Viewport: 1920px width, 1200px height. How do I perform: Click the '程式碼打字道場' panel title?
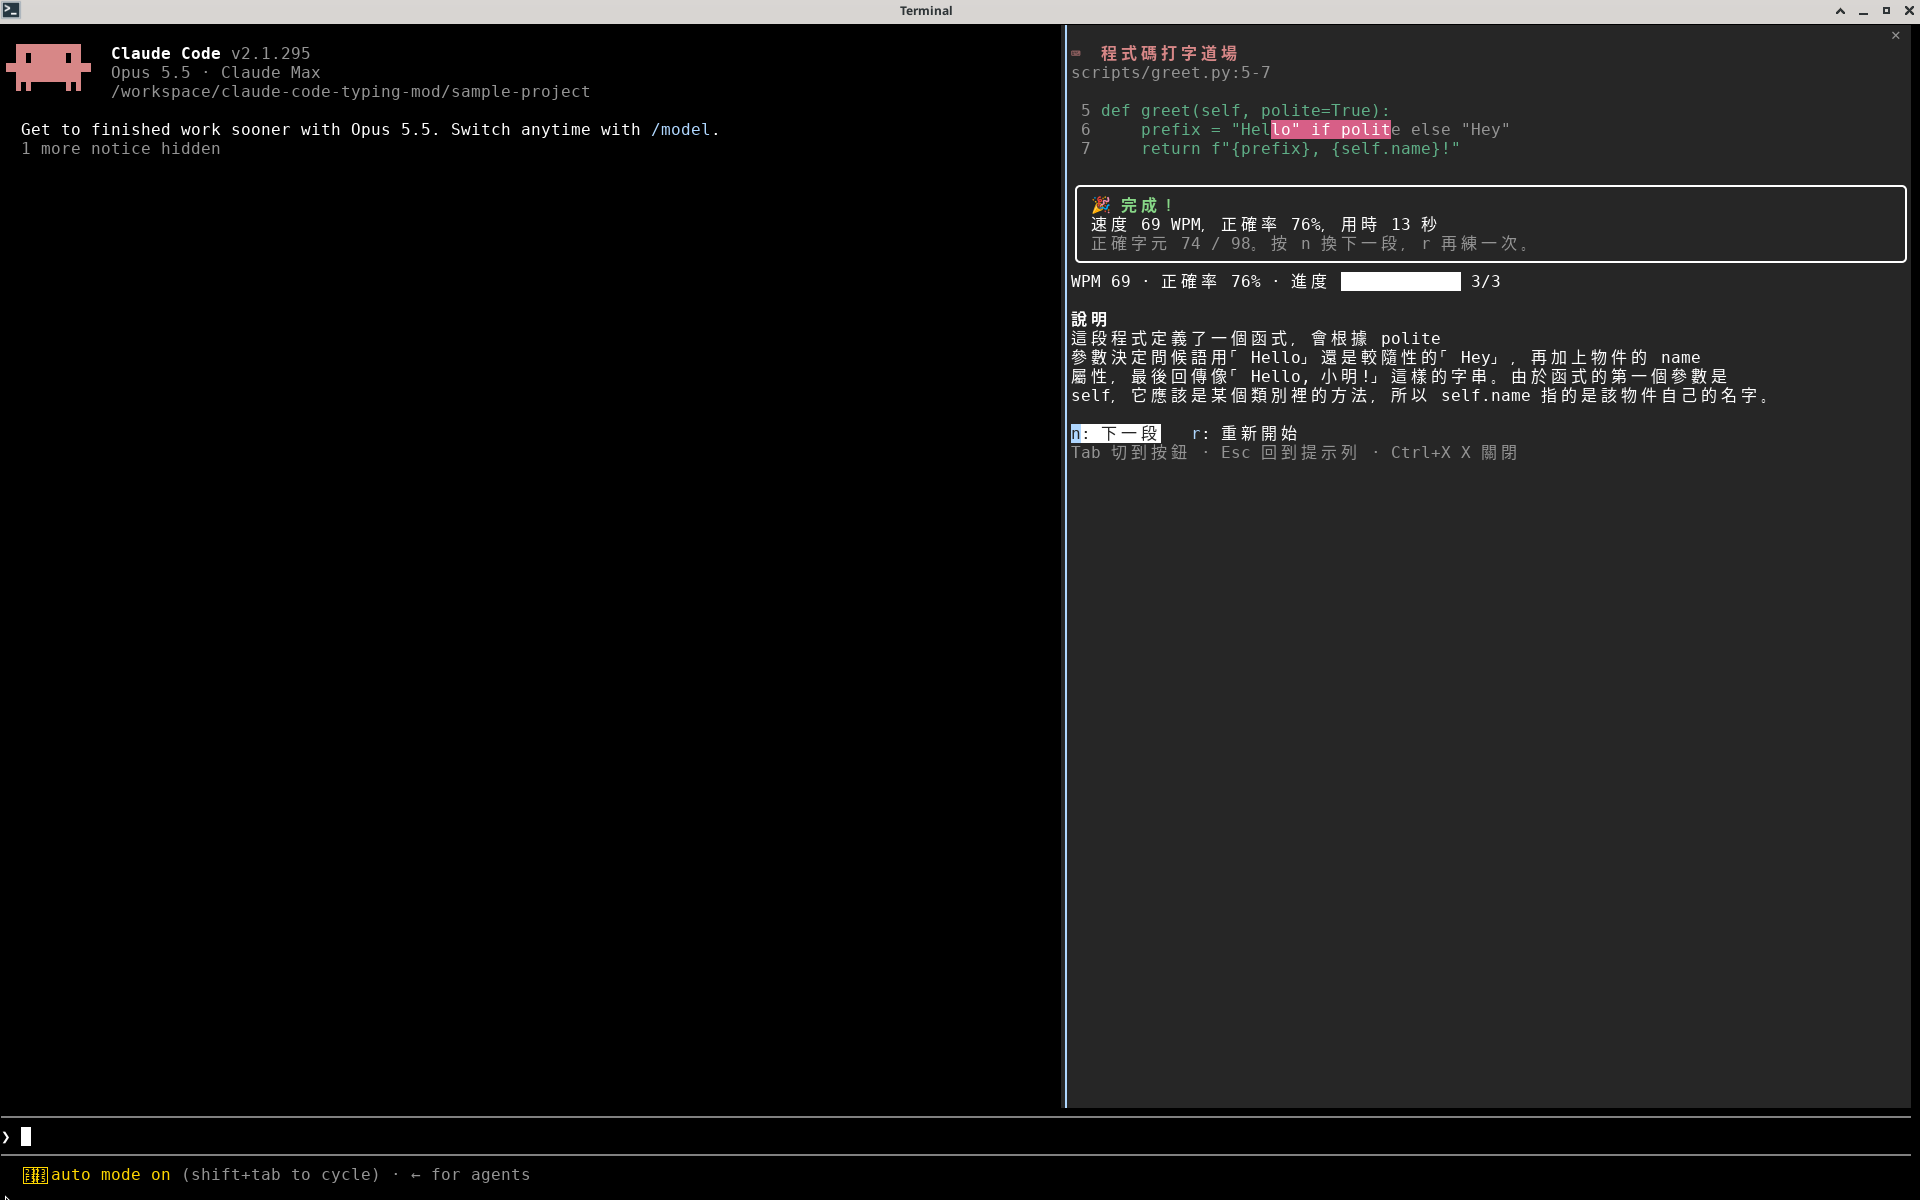(1169, 53)
